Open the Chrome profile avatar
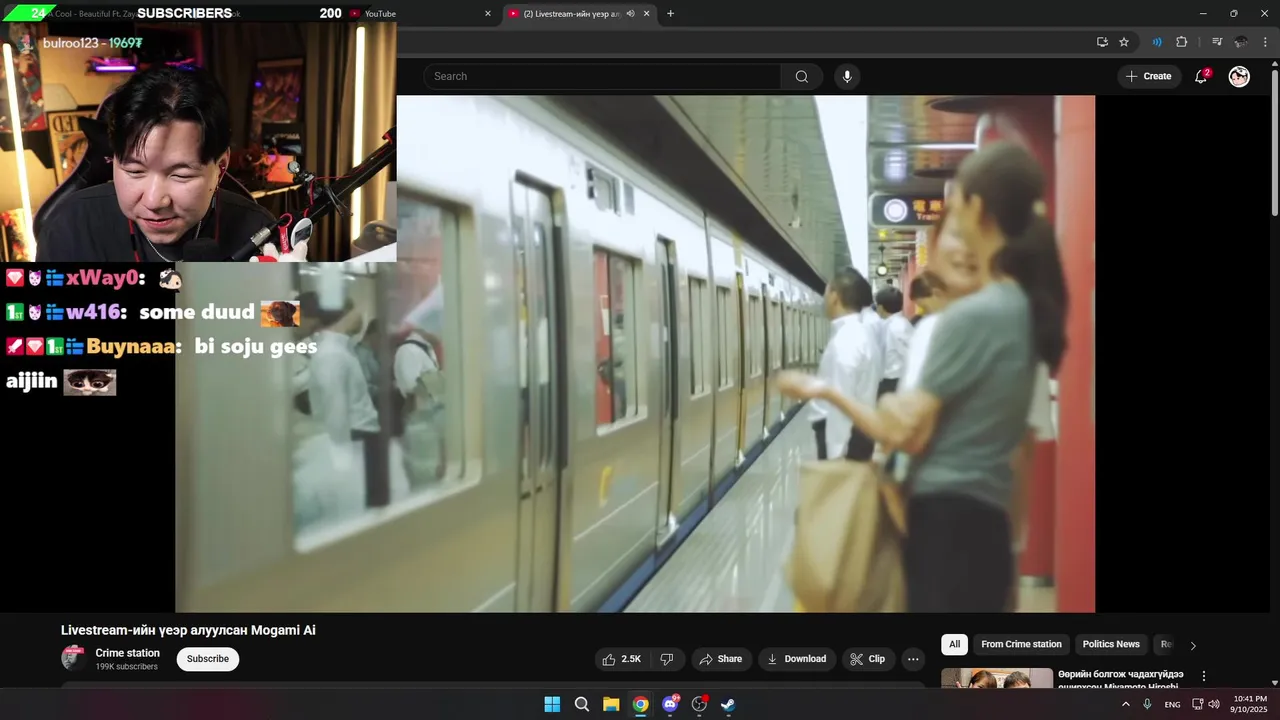This screenshot has height=720, width=1280. click(1241, 42)
